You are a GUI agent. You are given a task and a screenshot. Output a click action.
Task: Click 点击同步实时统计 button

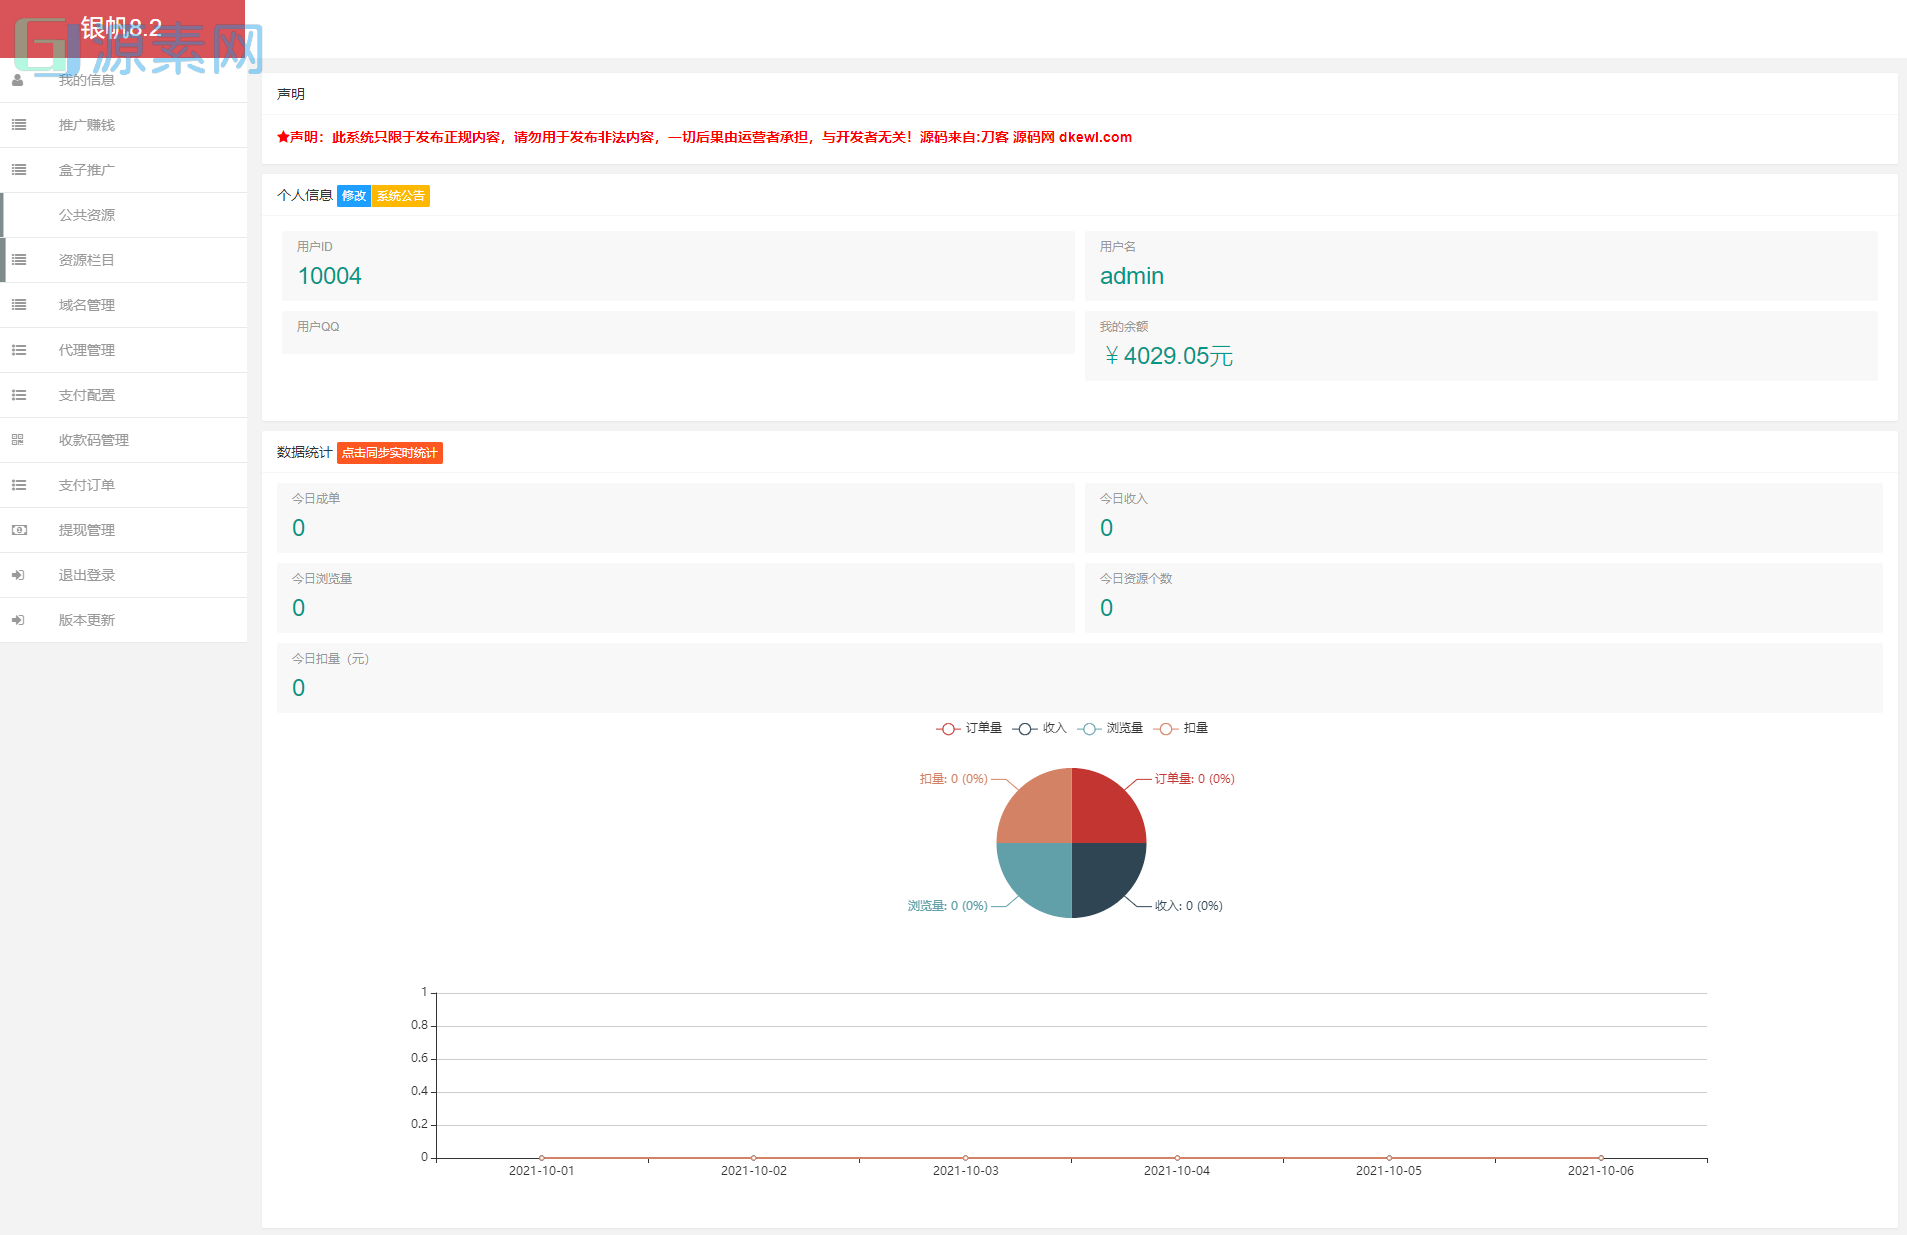tap(389, 453)
